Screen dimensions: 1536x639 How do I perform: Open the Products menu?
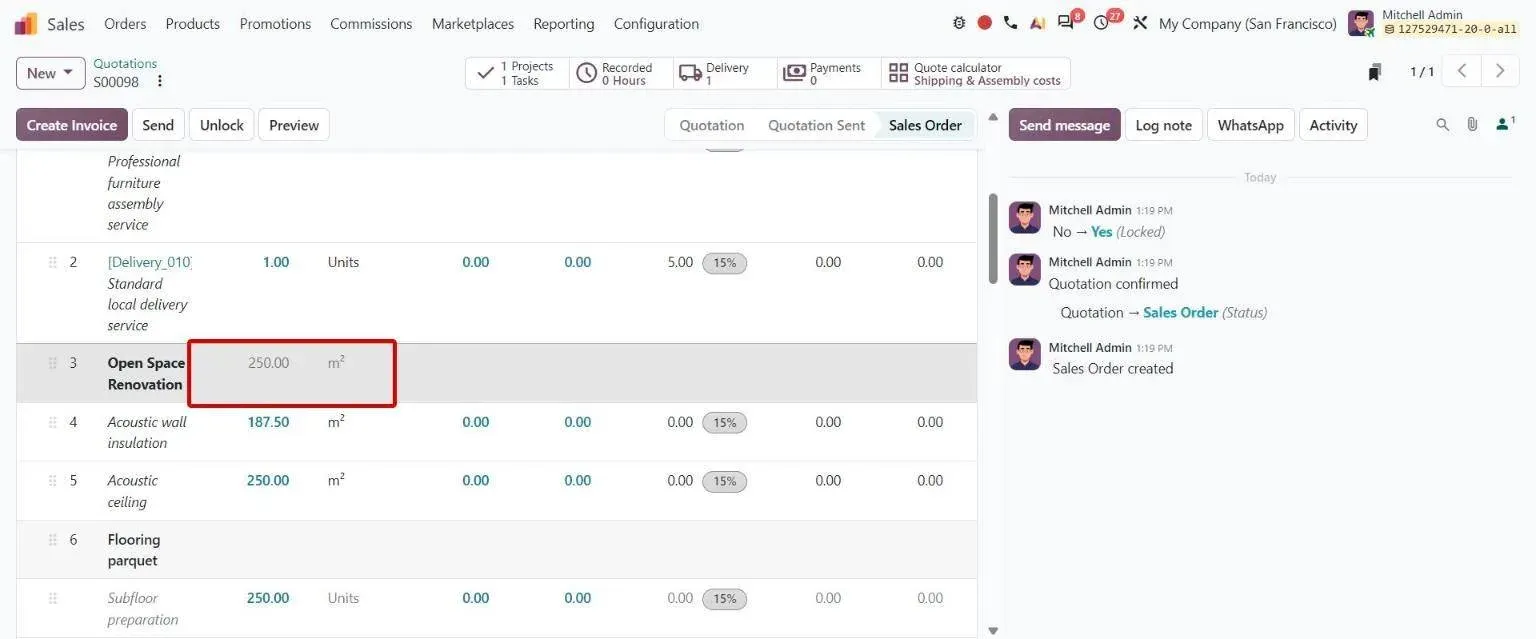pyautogui.click(x=193, y=23)
